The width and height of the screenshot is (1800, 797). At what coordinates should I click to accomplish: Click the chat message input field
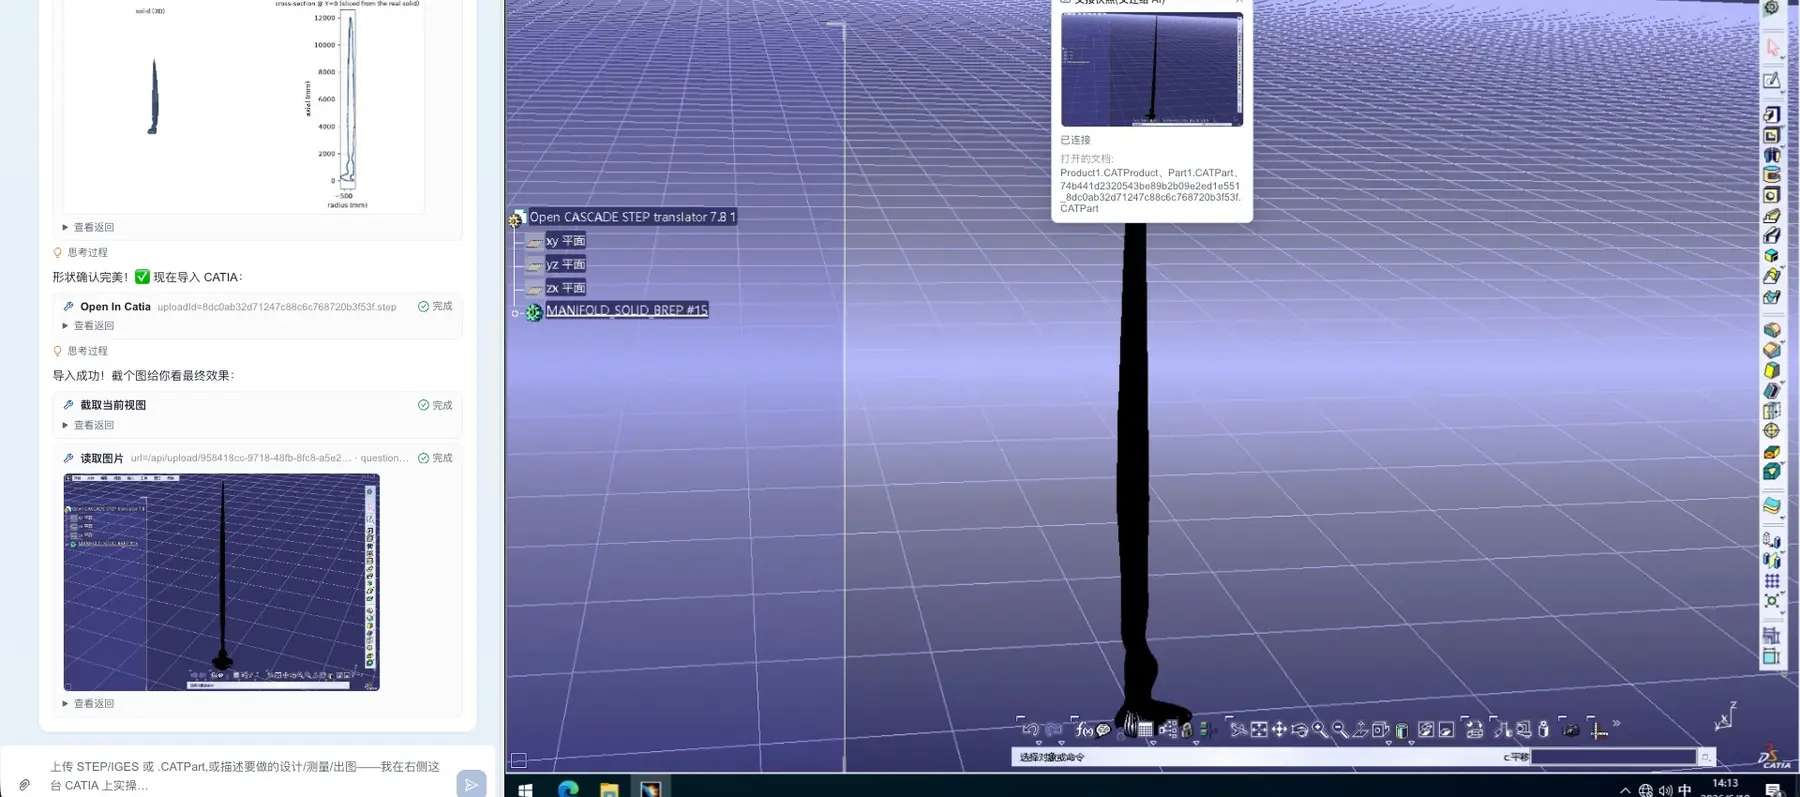246,775
